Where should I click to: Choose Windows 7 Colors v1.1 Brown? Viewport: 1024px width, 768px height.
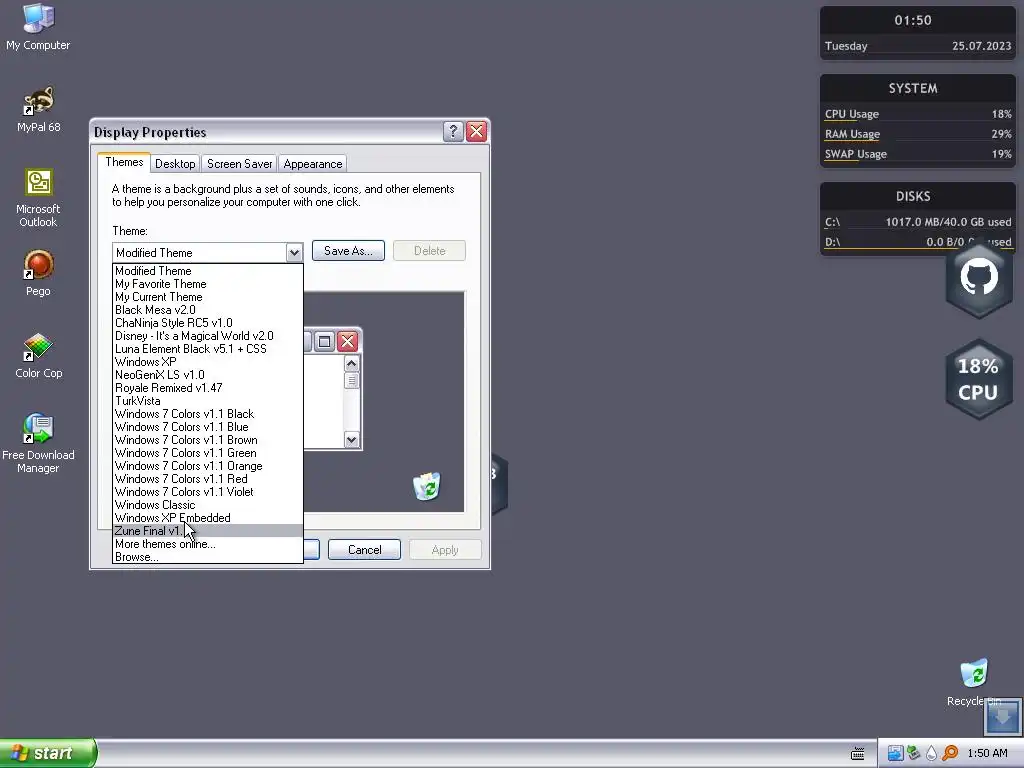coord(208,440)
